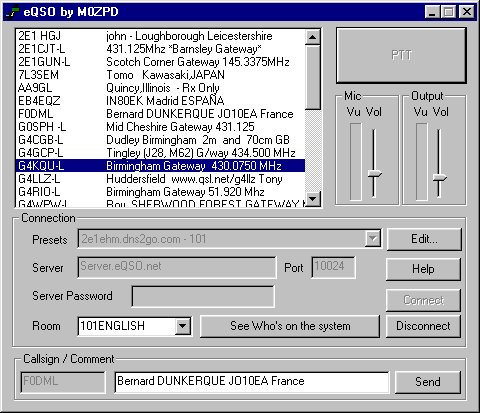Open the Edit... presets dialog
The image size is (480, 413).
pos(424,239)
